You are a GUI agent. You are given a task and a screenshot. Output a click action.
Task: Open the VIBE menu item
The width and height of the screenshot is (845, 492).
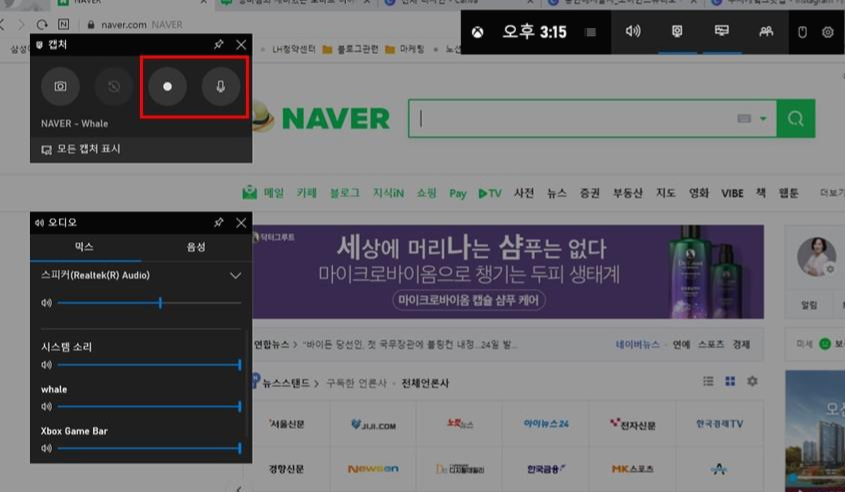[732, 193]
